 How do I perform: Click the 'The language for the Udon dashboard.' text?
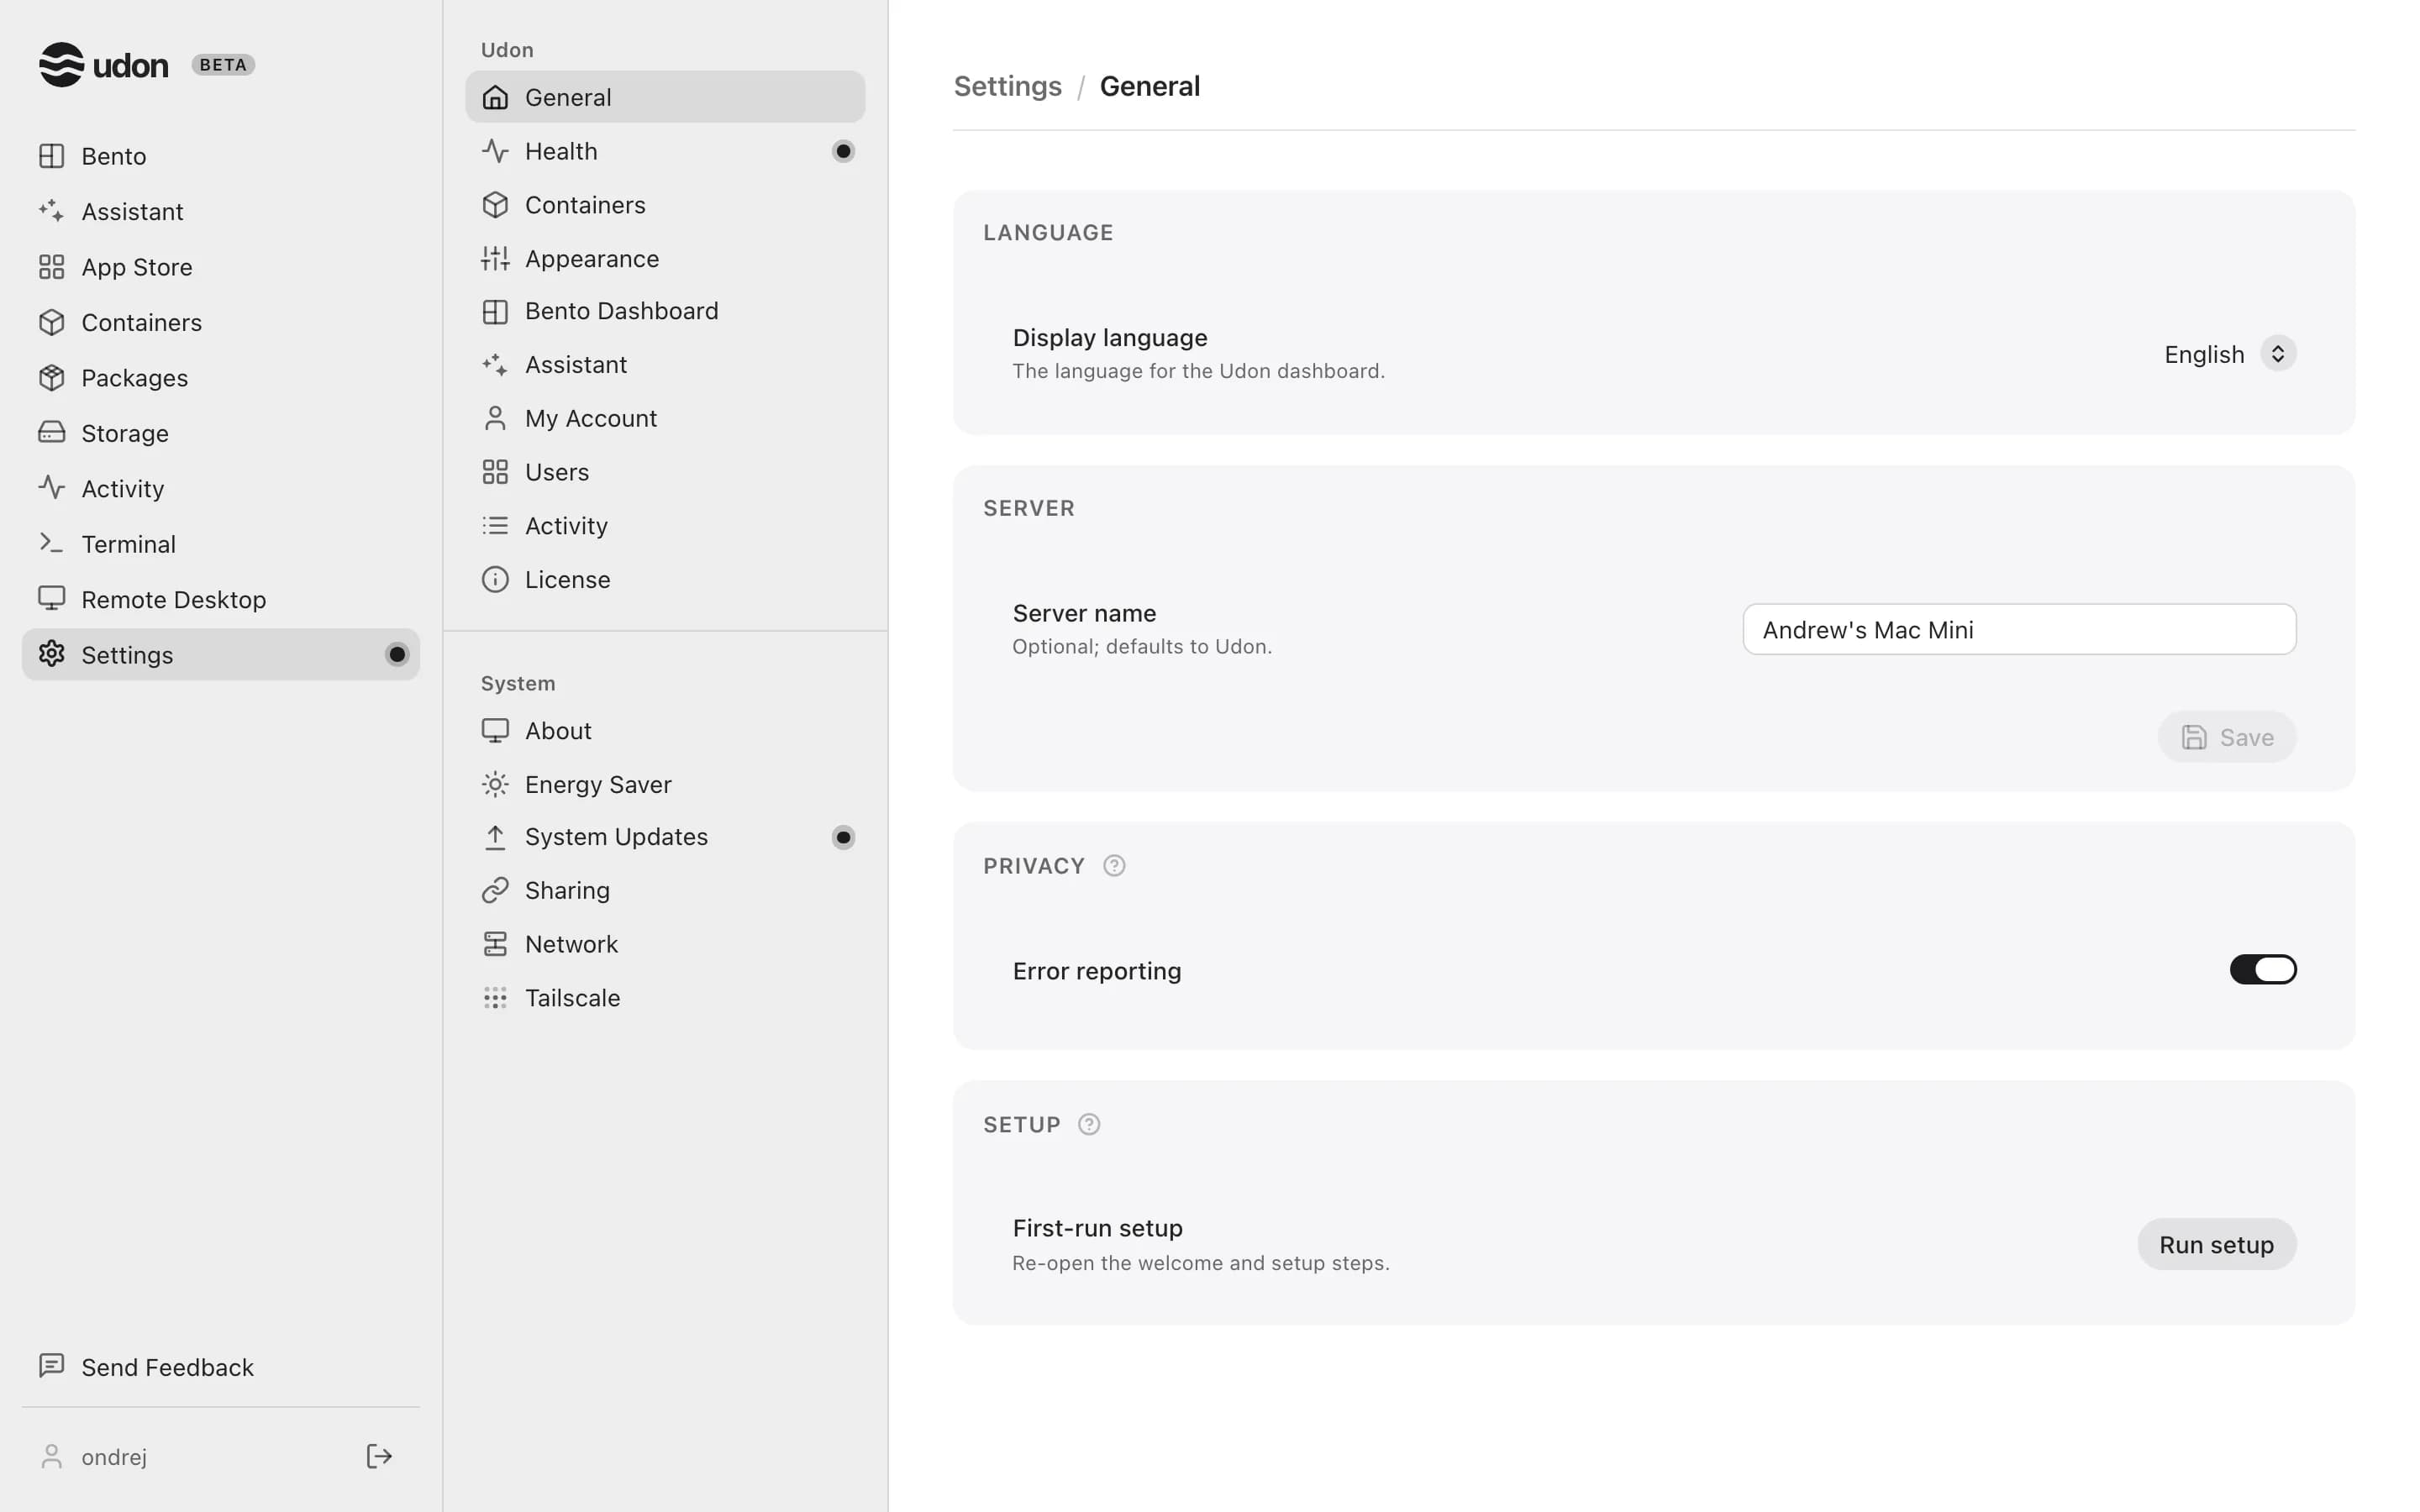1198,371
